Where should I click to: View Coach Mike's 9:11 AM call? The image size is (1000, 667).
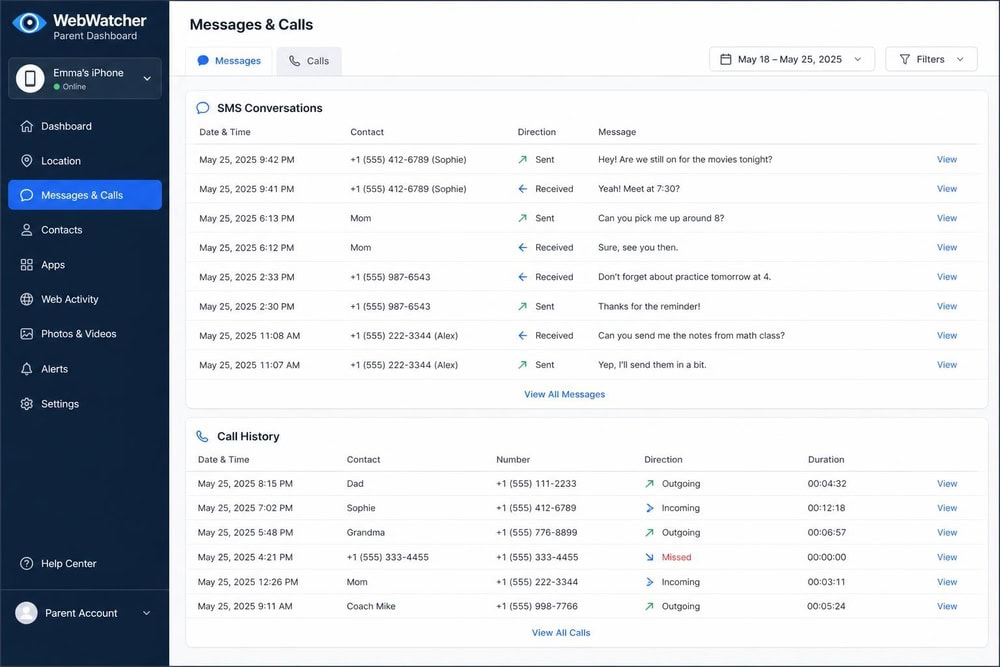(947, 606)
